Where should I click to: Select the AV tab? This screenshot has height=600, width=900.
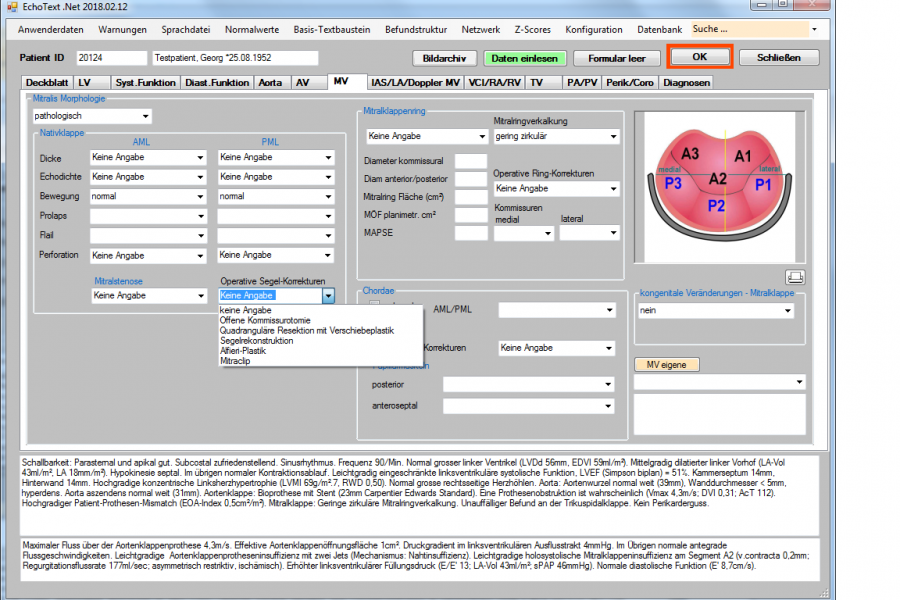tap(309, 83)
